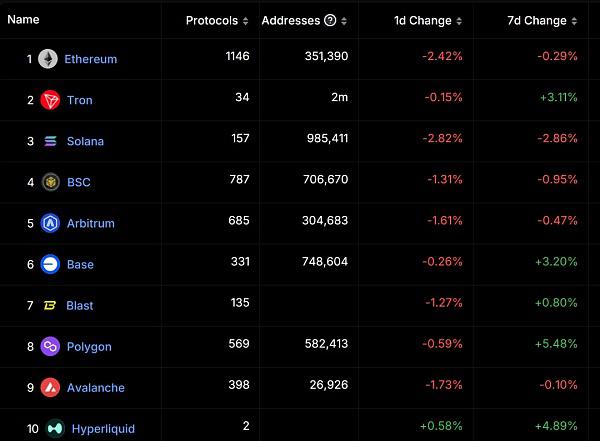Image resolution: width=600 pixels, height=441 pixels.
Task: Open the Solana chain link
Action: point(85,141)
